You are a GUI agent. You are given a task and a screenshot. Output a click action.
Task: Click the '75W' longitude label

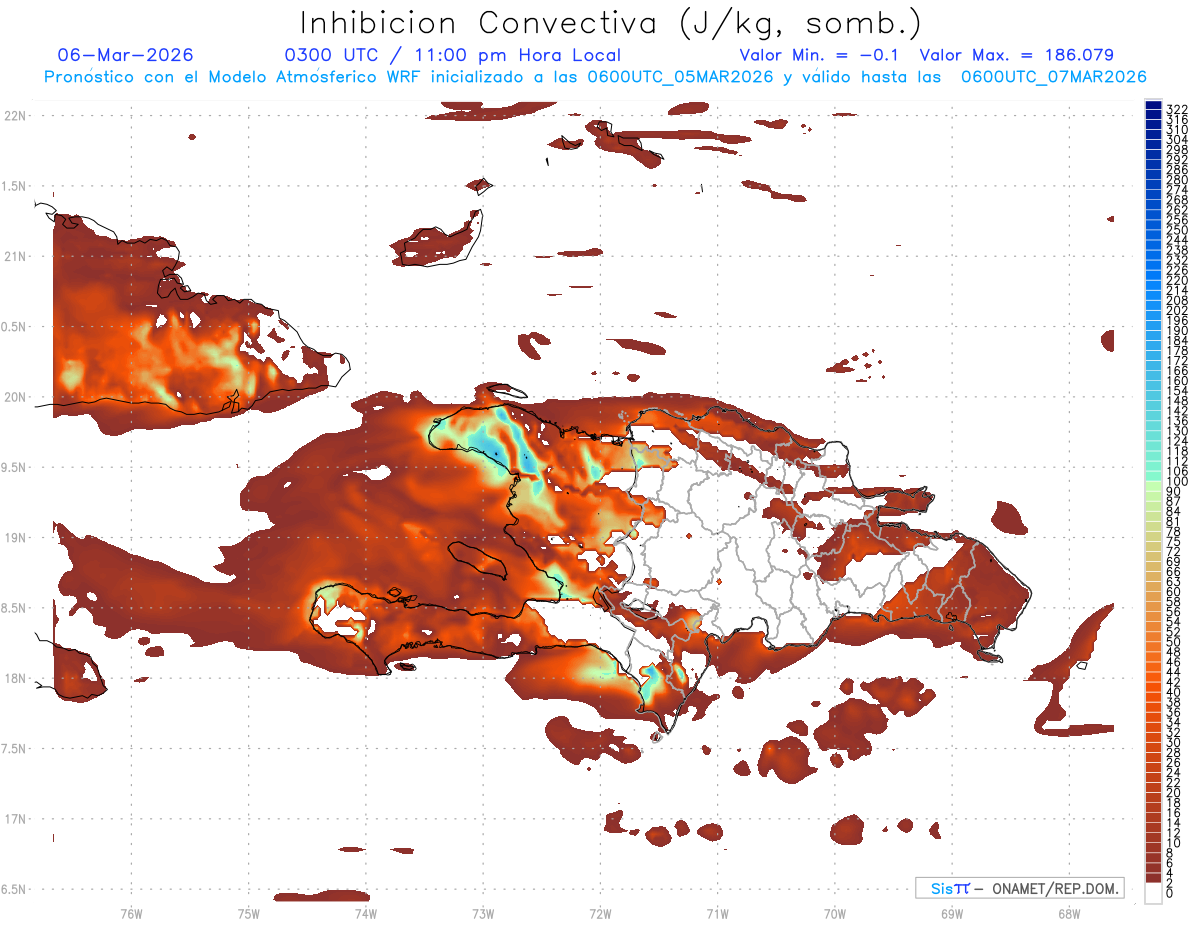pos(248,913)
